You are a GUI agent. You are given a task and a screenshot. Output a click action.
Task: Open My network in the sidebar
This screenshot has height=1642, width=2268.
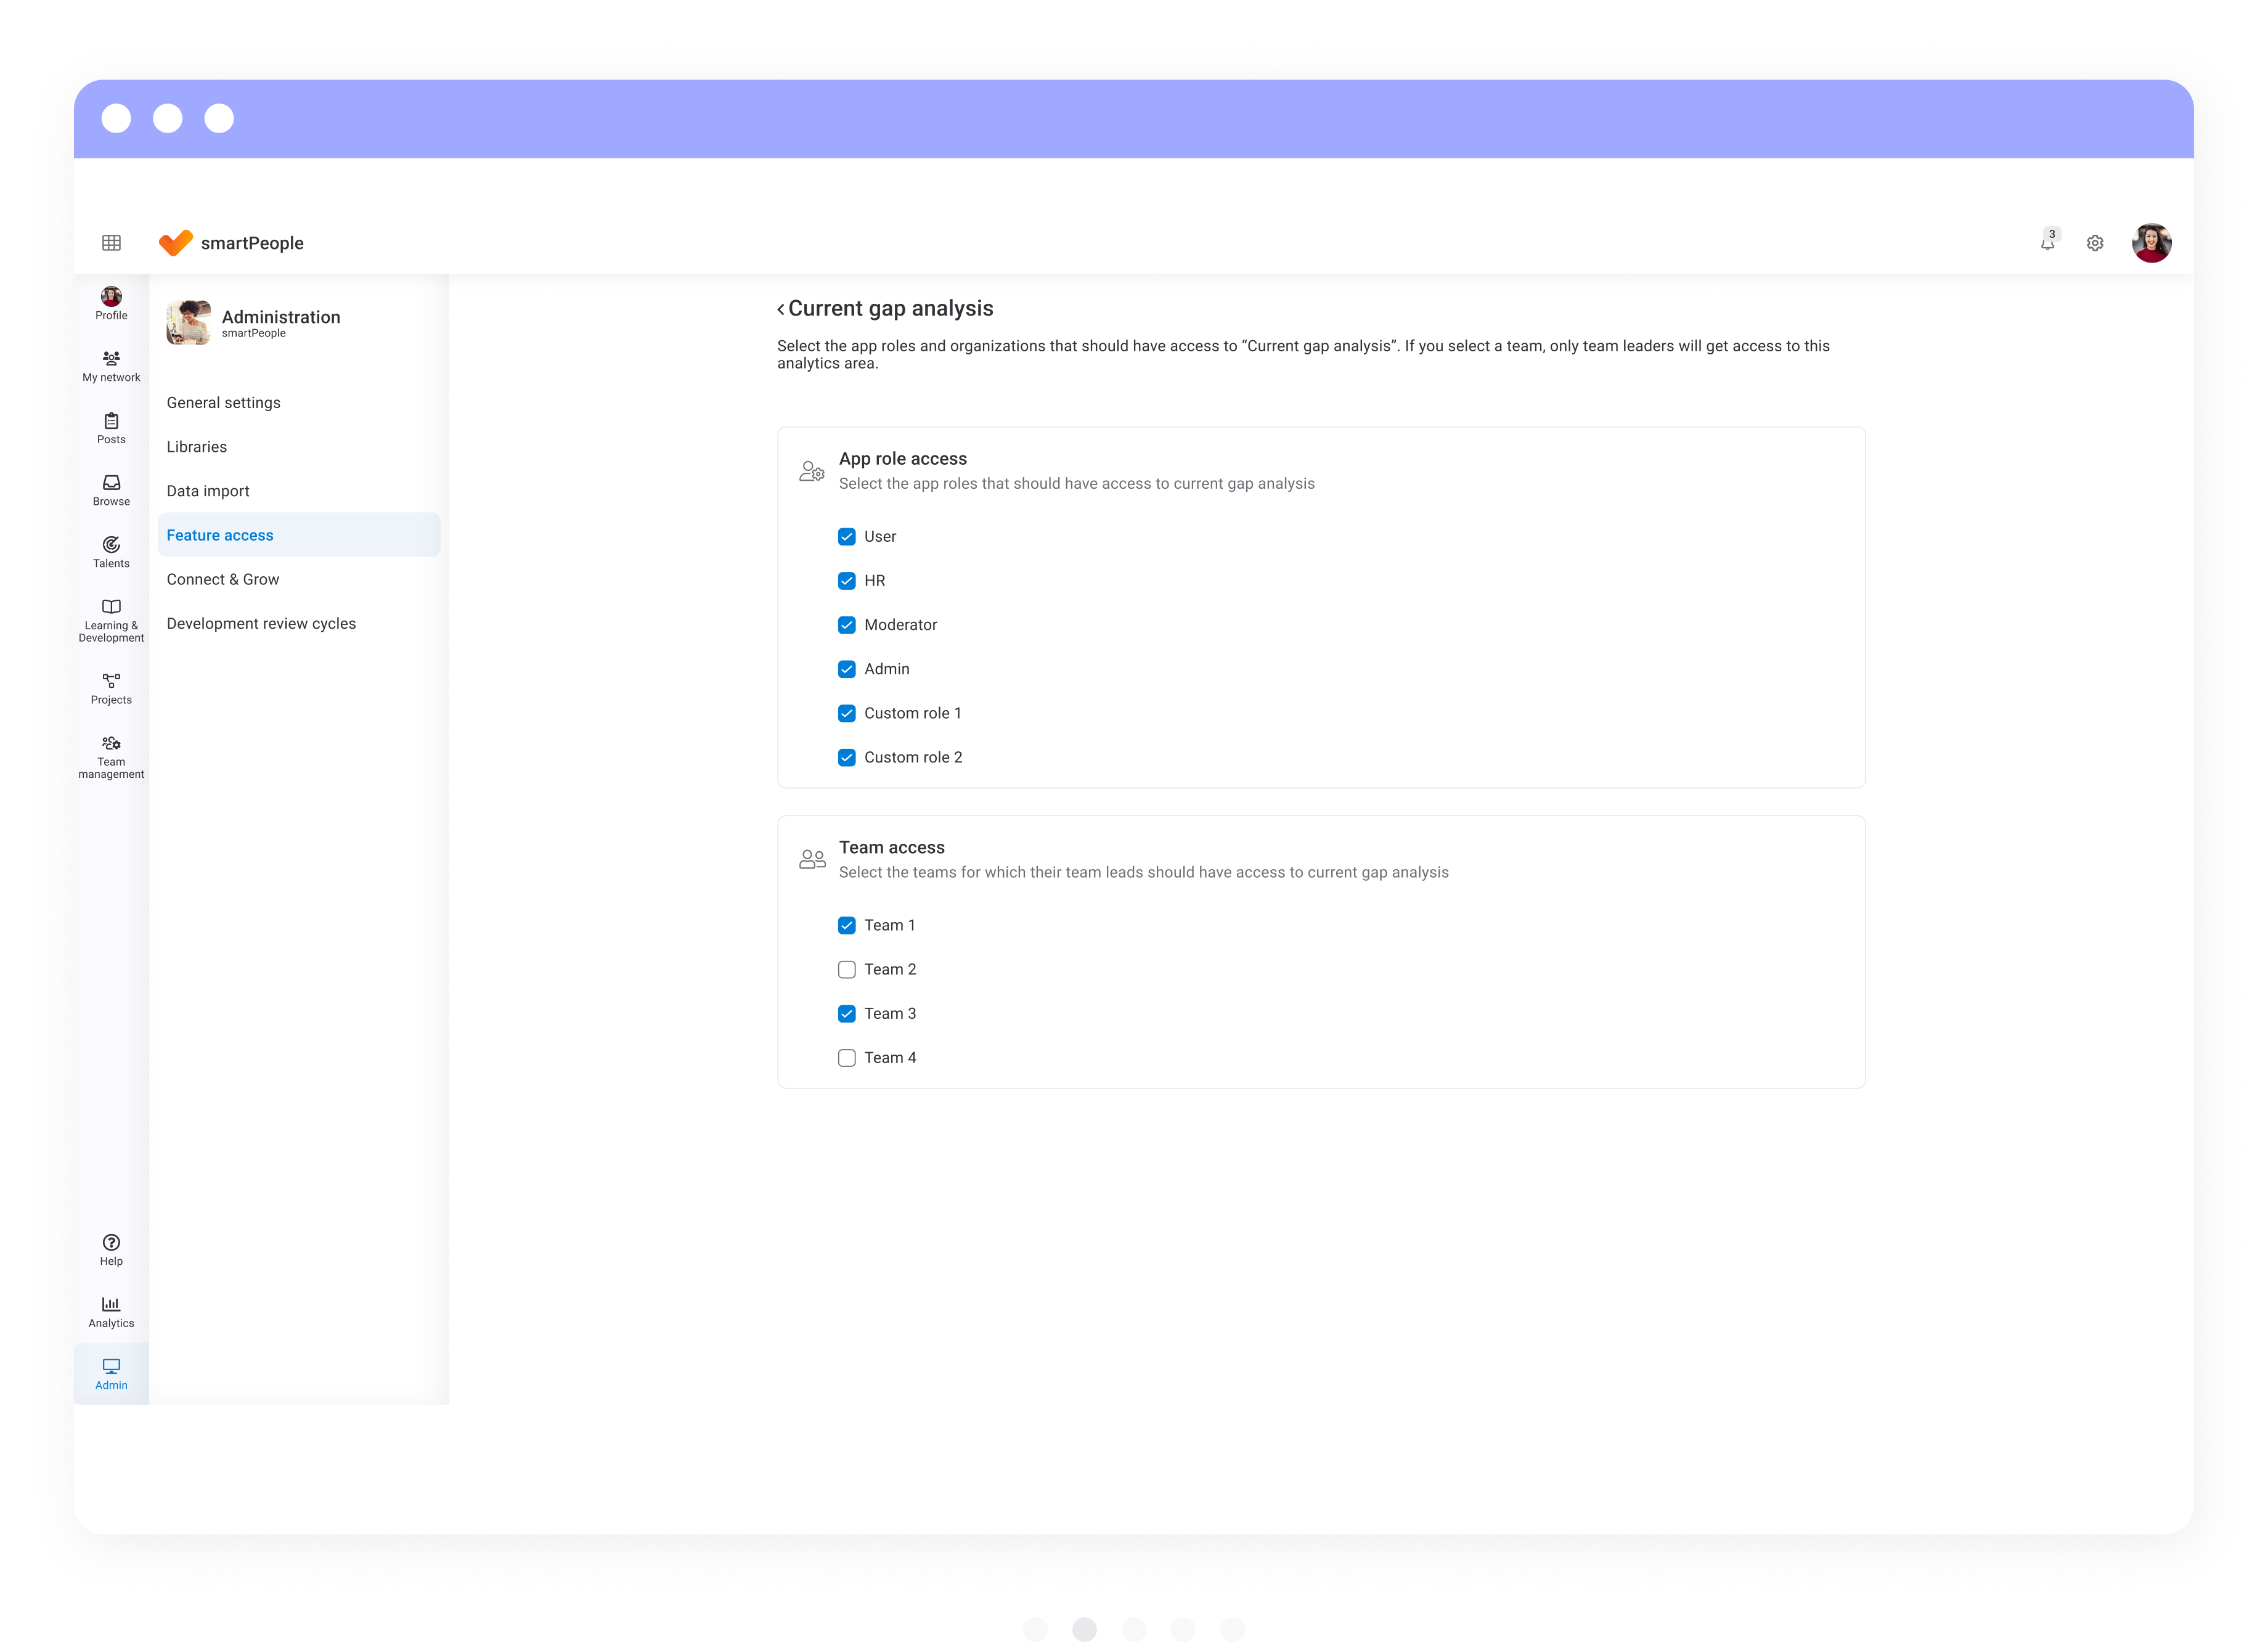click(x=111, y=367)
